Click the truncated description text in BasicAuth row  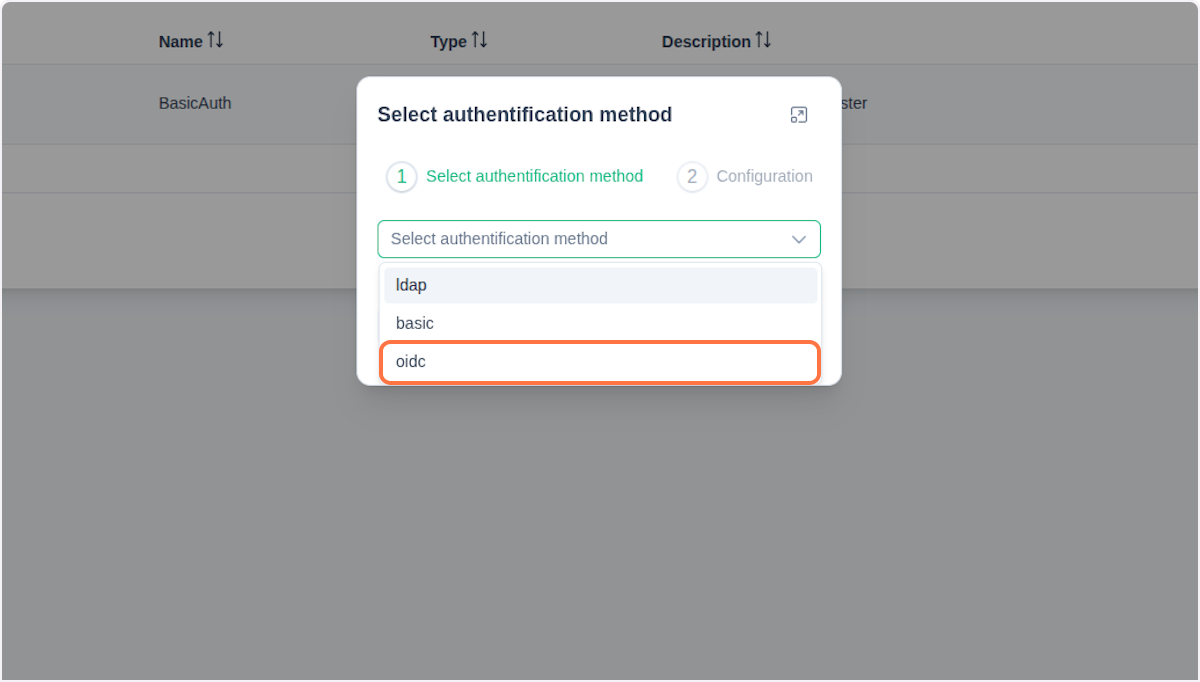(x=854, y=103)
